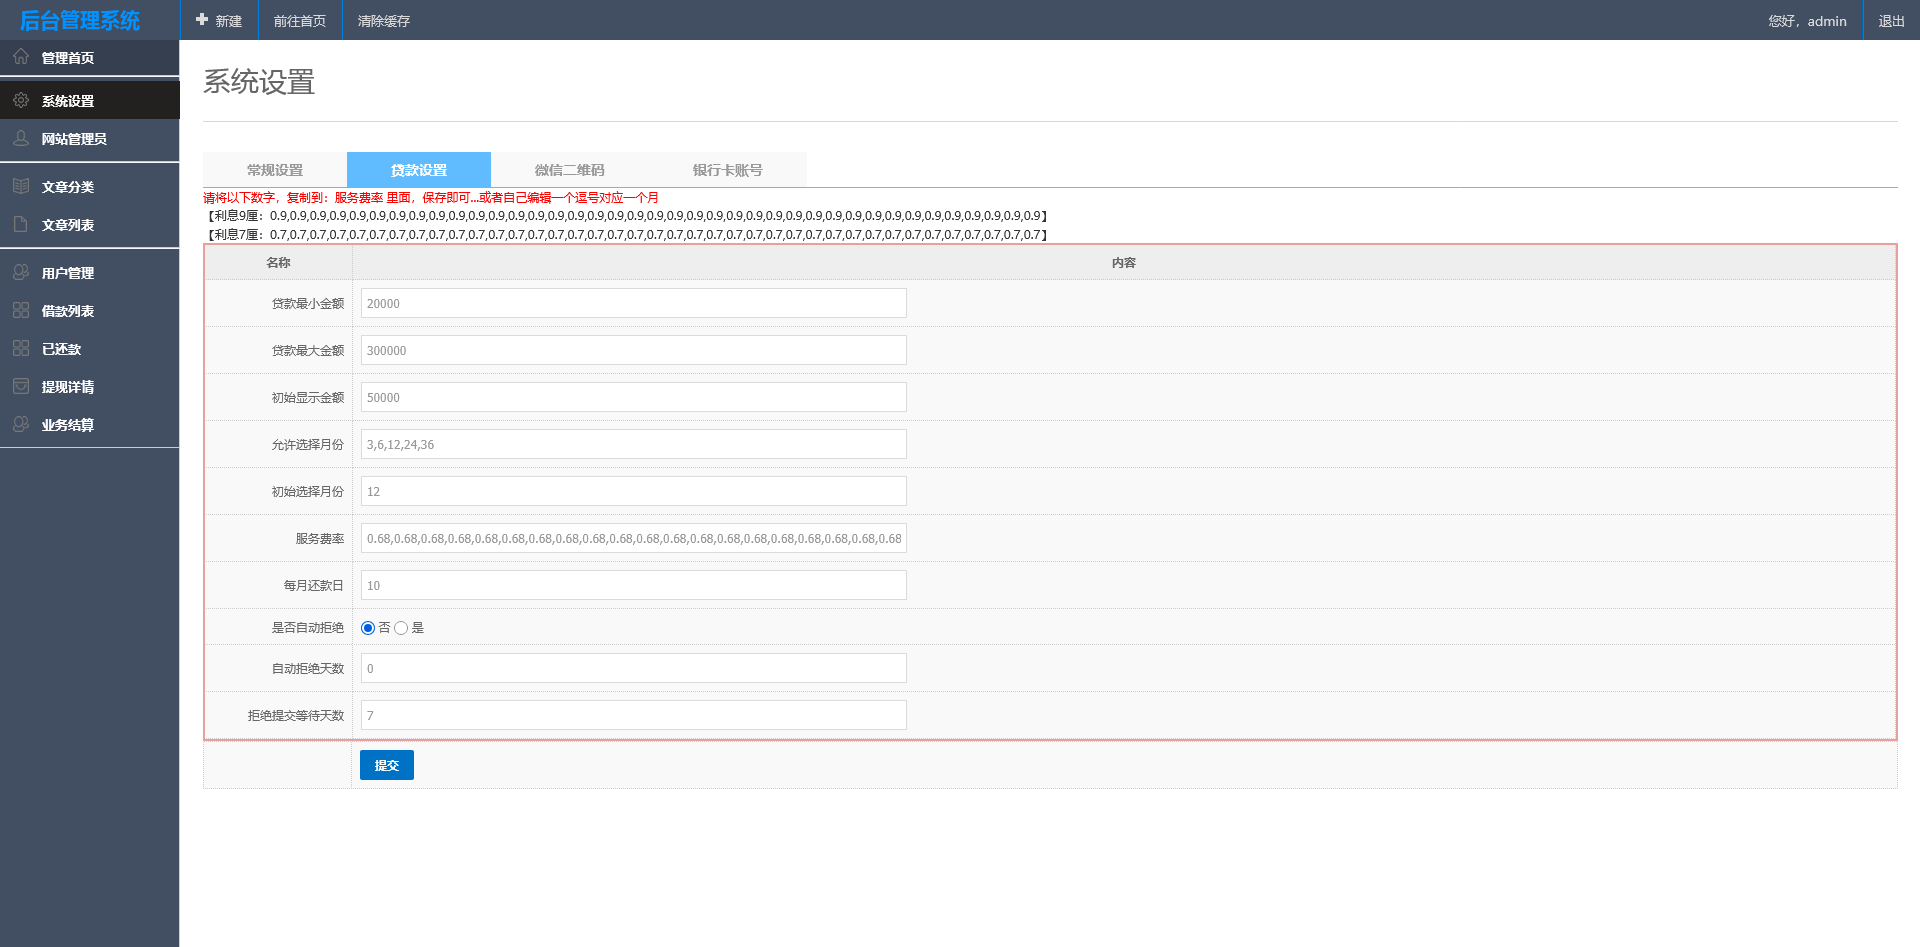The height and width of the screenshot is (947, 1920).
Task: Click the 提交 submit button
Action: click(387, 765)
